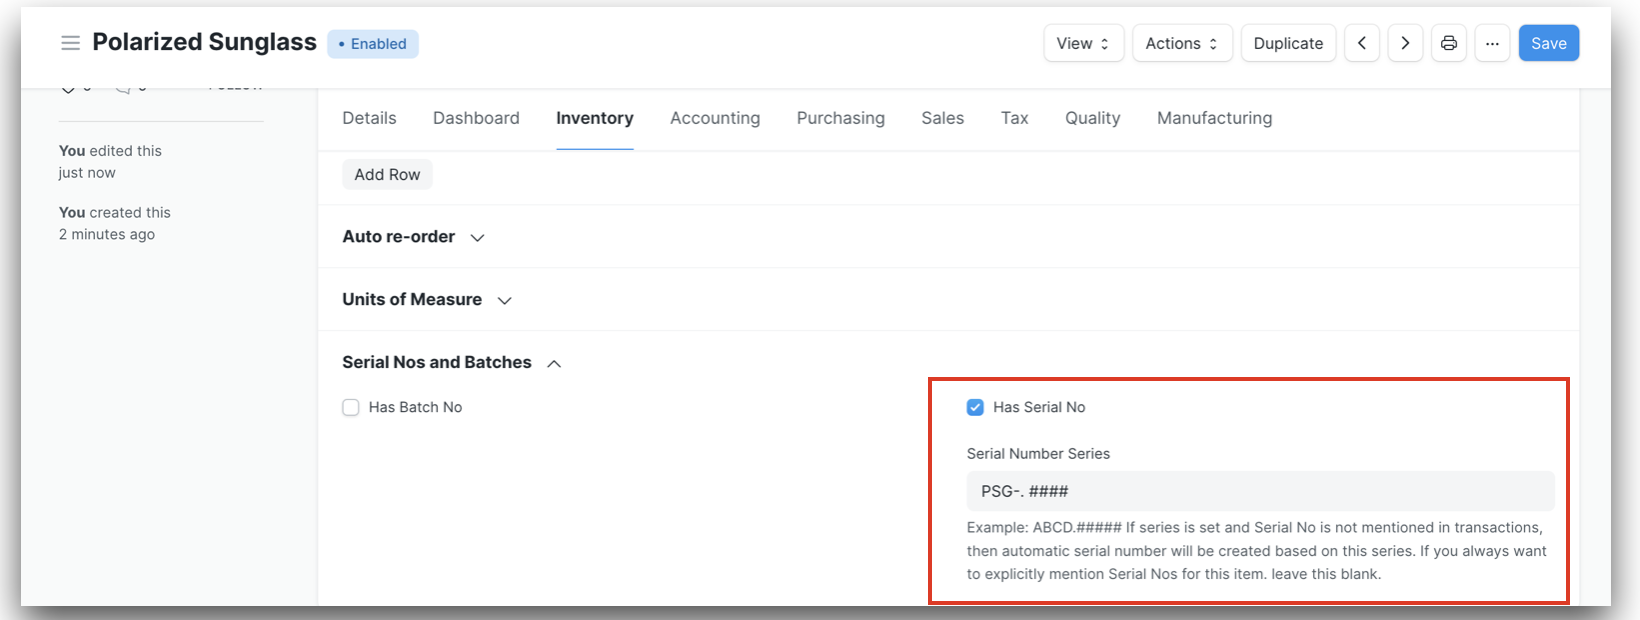Open the Actions dropdown

[1181, 43]
